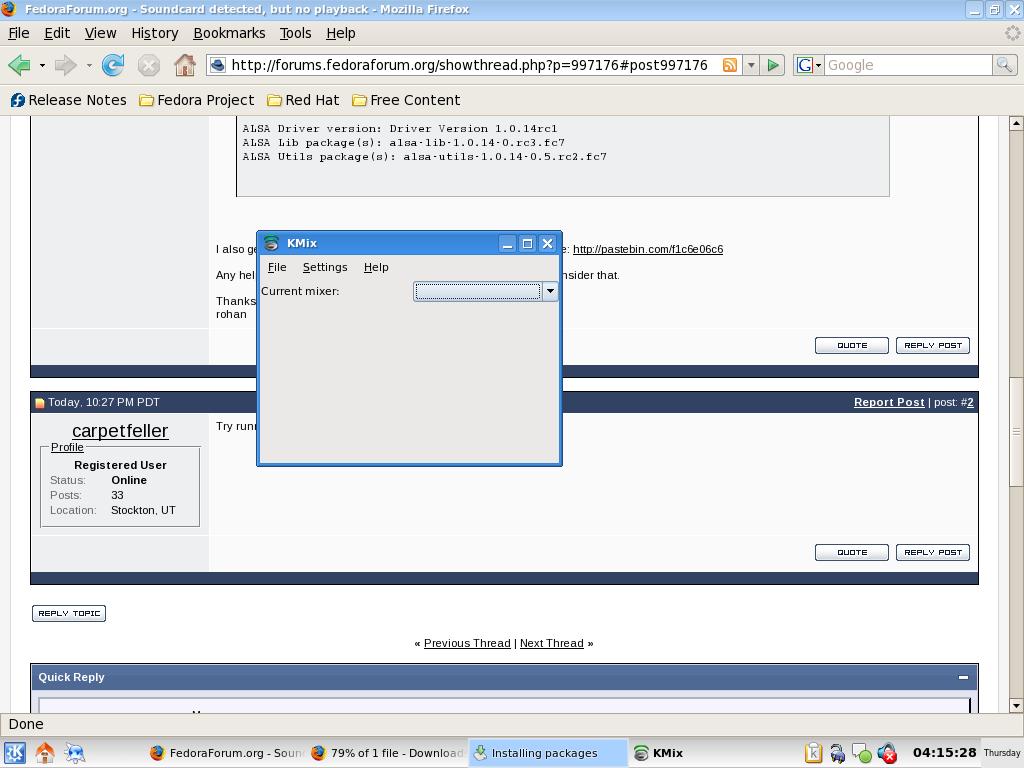Click the URL address field
1024x768 pixels.
click(x=470, y=65)
